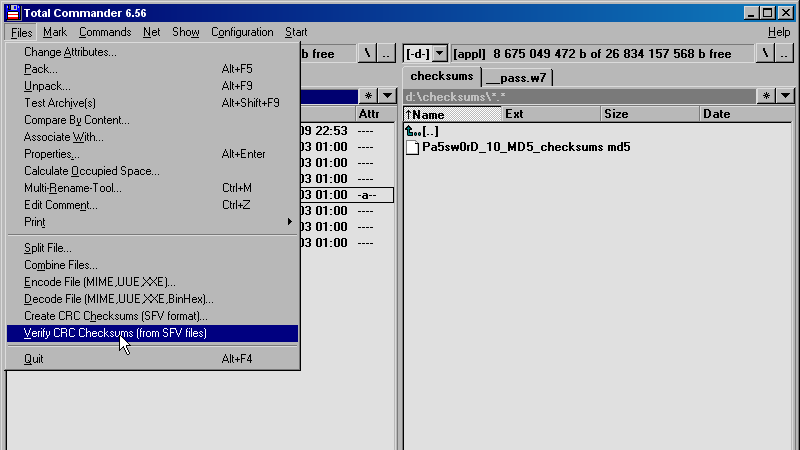
Task: Select Split File... menu entry
Action: pos(153,248)
